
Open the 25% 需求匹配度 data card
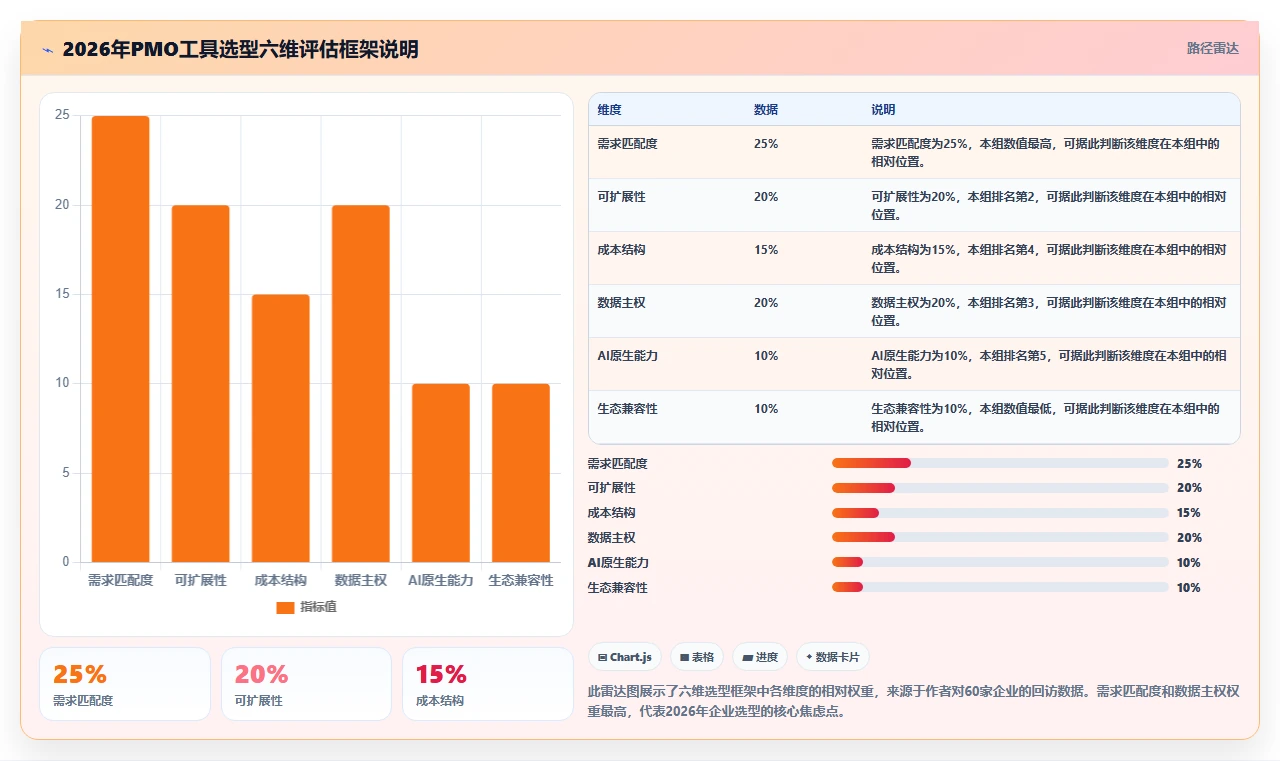tap(125, 684)
